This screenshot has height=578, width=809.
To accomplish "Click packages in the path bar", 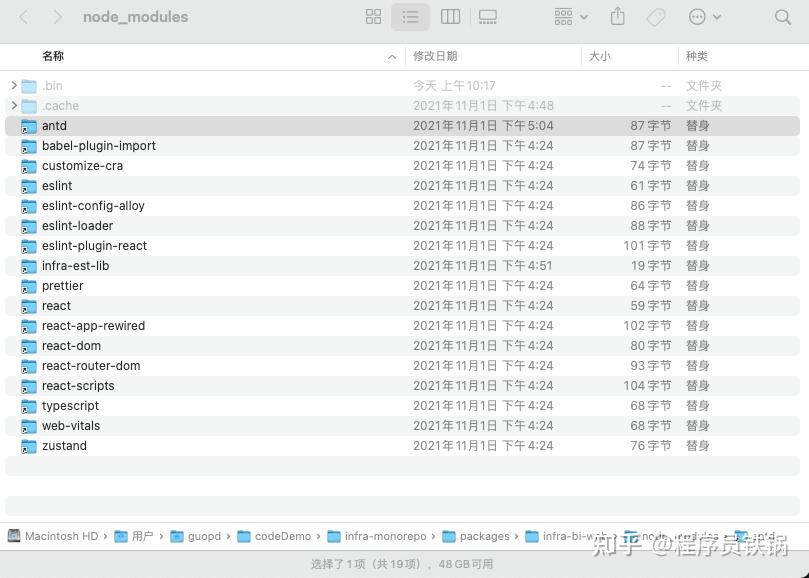I will click(476, 536).
